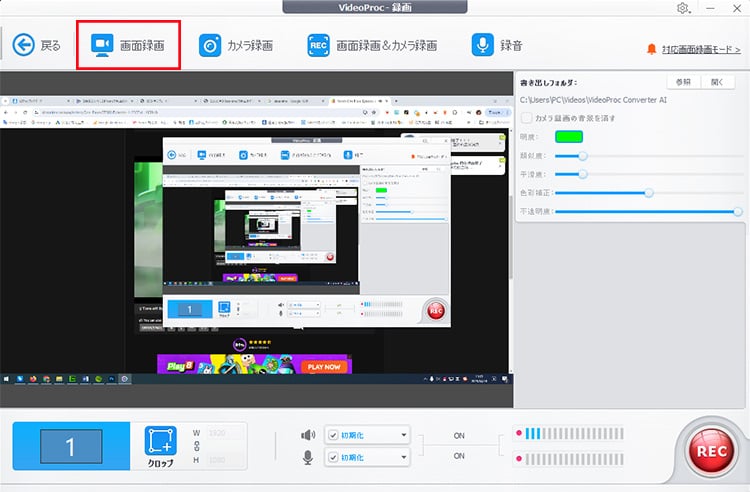Enable カメラ録画の背景を消す checkbox
Viewport: 750px width, 492px height.
526,118
